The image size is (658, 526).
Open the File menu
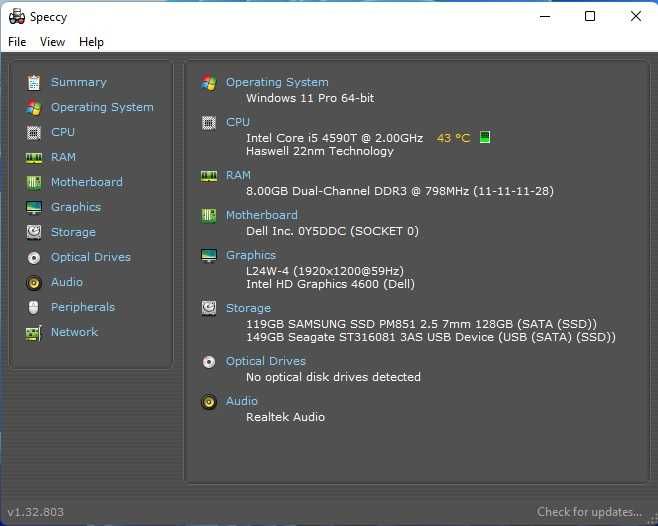pos(17,42)
